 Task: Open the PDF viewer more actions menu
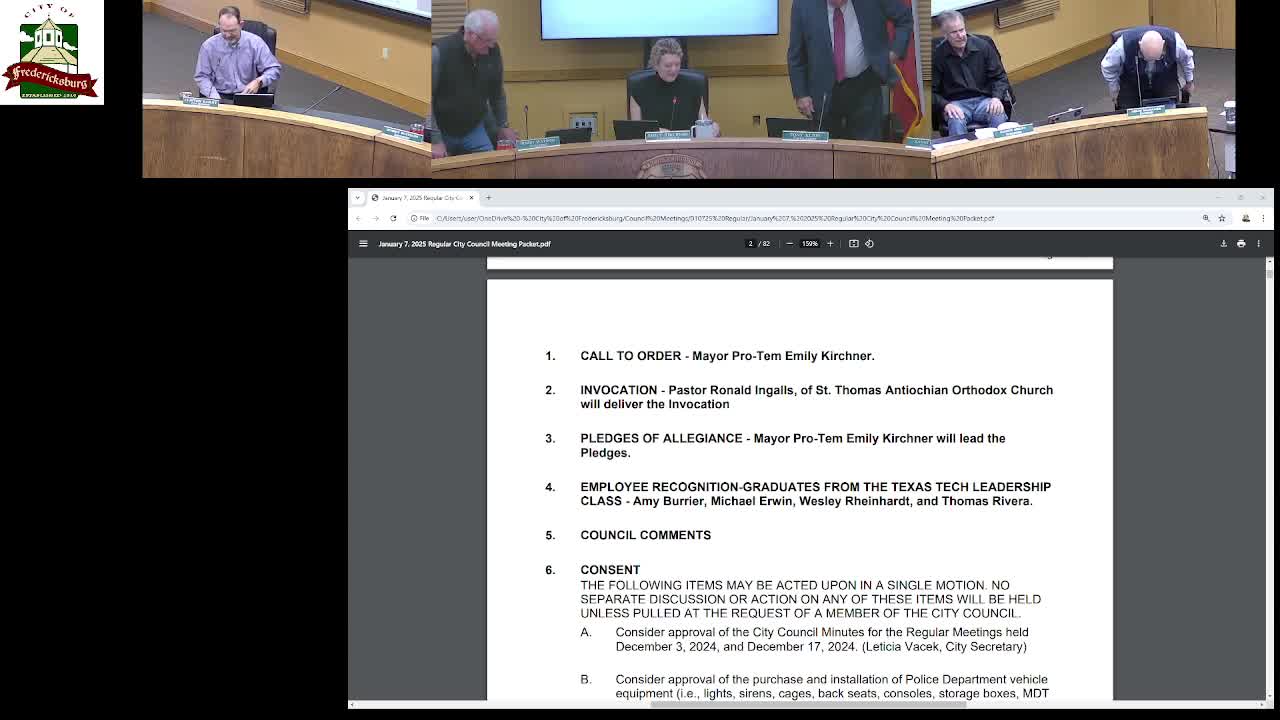point(1259,243)
